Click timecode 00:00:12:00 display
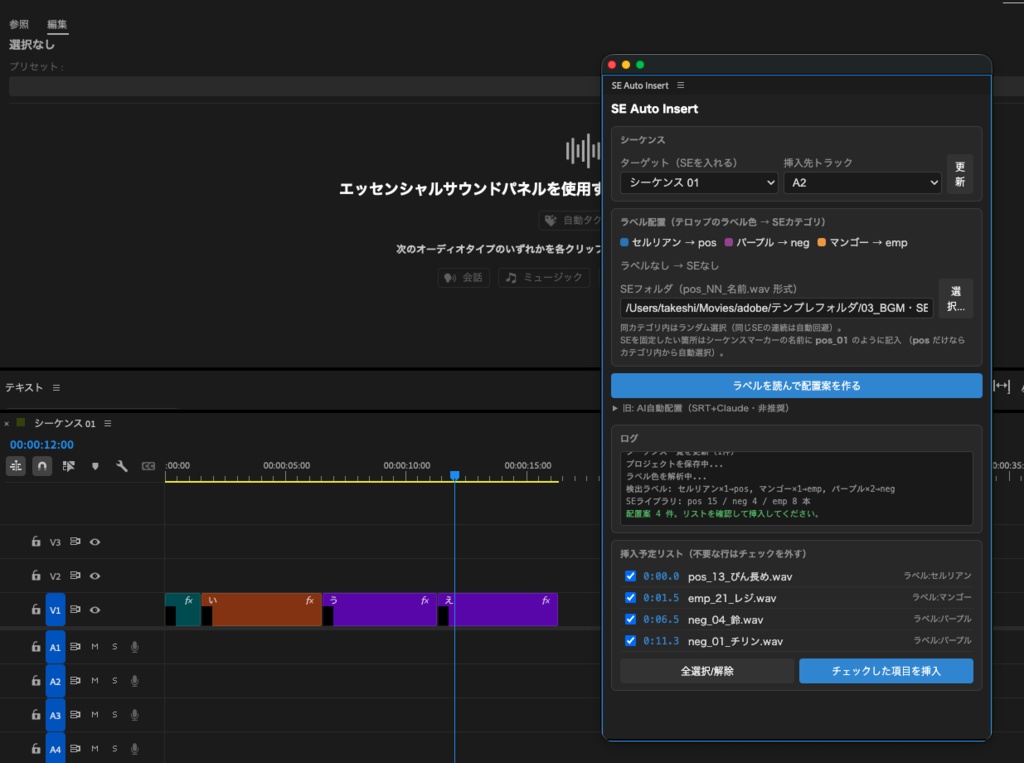Screen dimensions: 1024x763 (x=42, y=445)
